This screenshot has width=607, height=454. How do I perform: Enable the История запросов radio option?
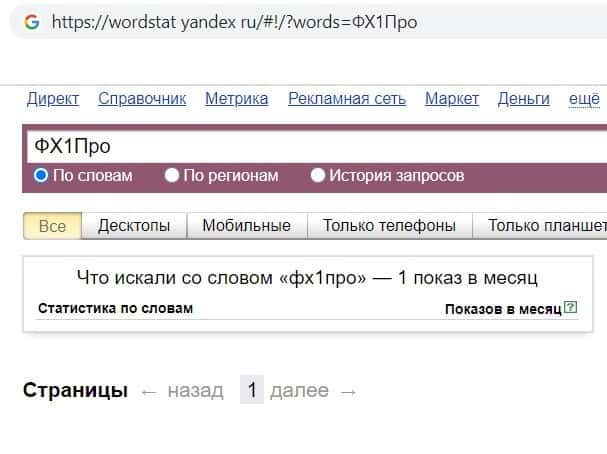pyautogui.click(x=318, y=175)
